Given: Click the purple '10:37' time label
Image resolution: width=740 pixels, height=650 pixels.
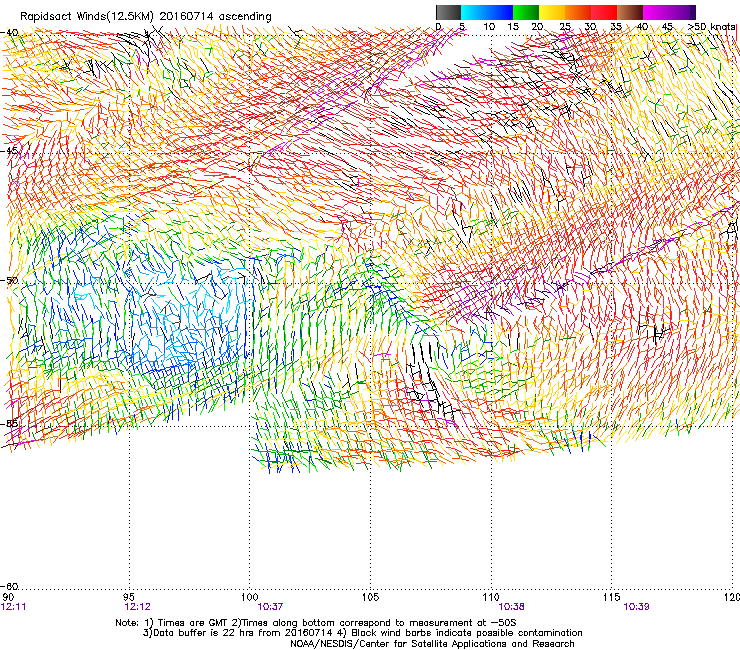Looking at the screenshot, I should pos(270,607).
